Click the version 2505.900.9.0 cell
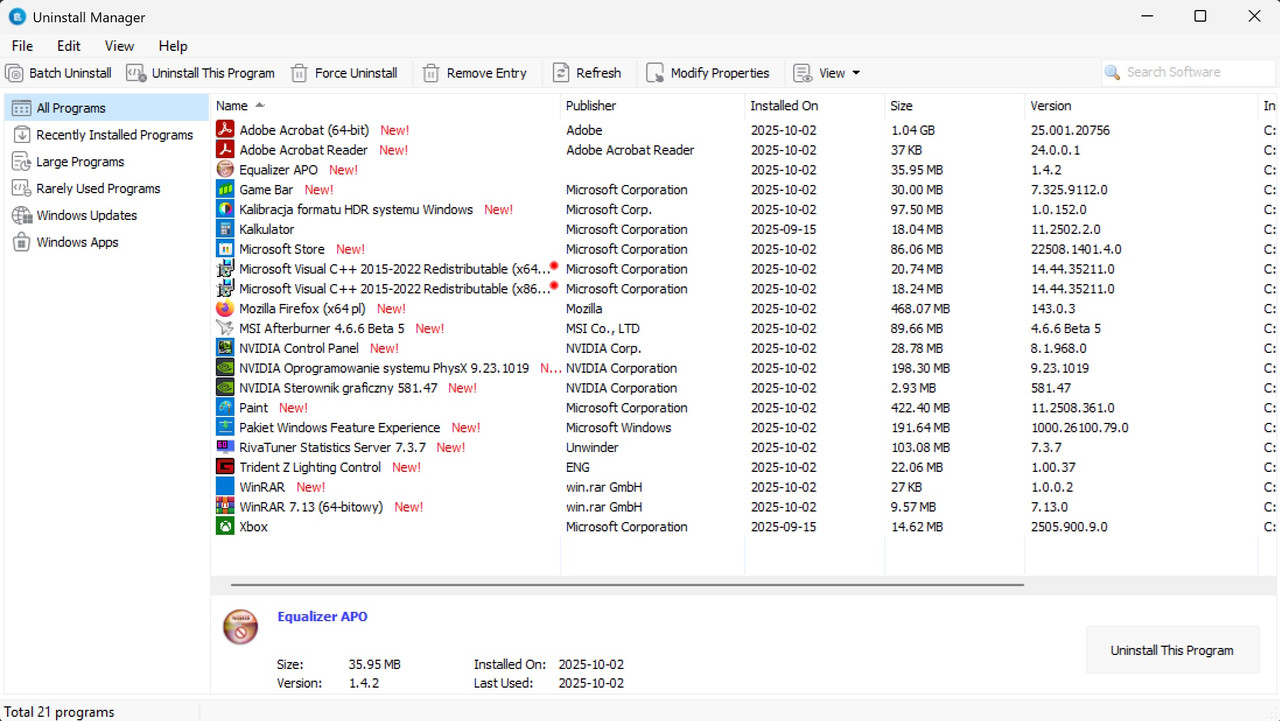This screenshot has width=1280, height=721. point(1069,527)
